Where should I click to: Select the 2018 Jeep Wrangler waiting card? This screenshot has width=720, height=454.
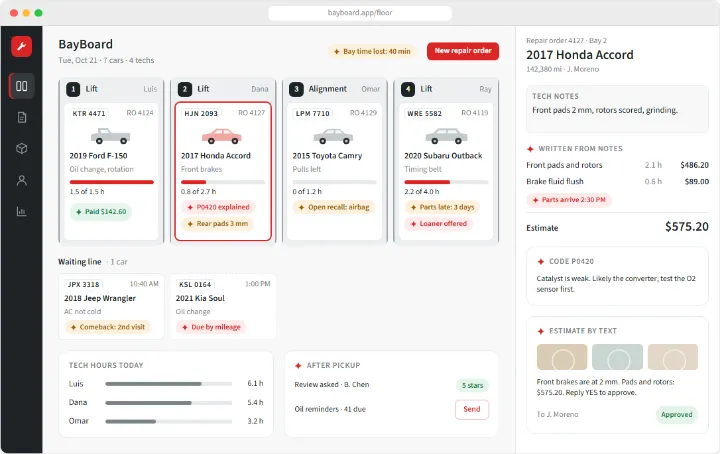coord(111,307)
